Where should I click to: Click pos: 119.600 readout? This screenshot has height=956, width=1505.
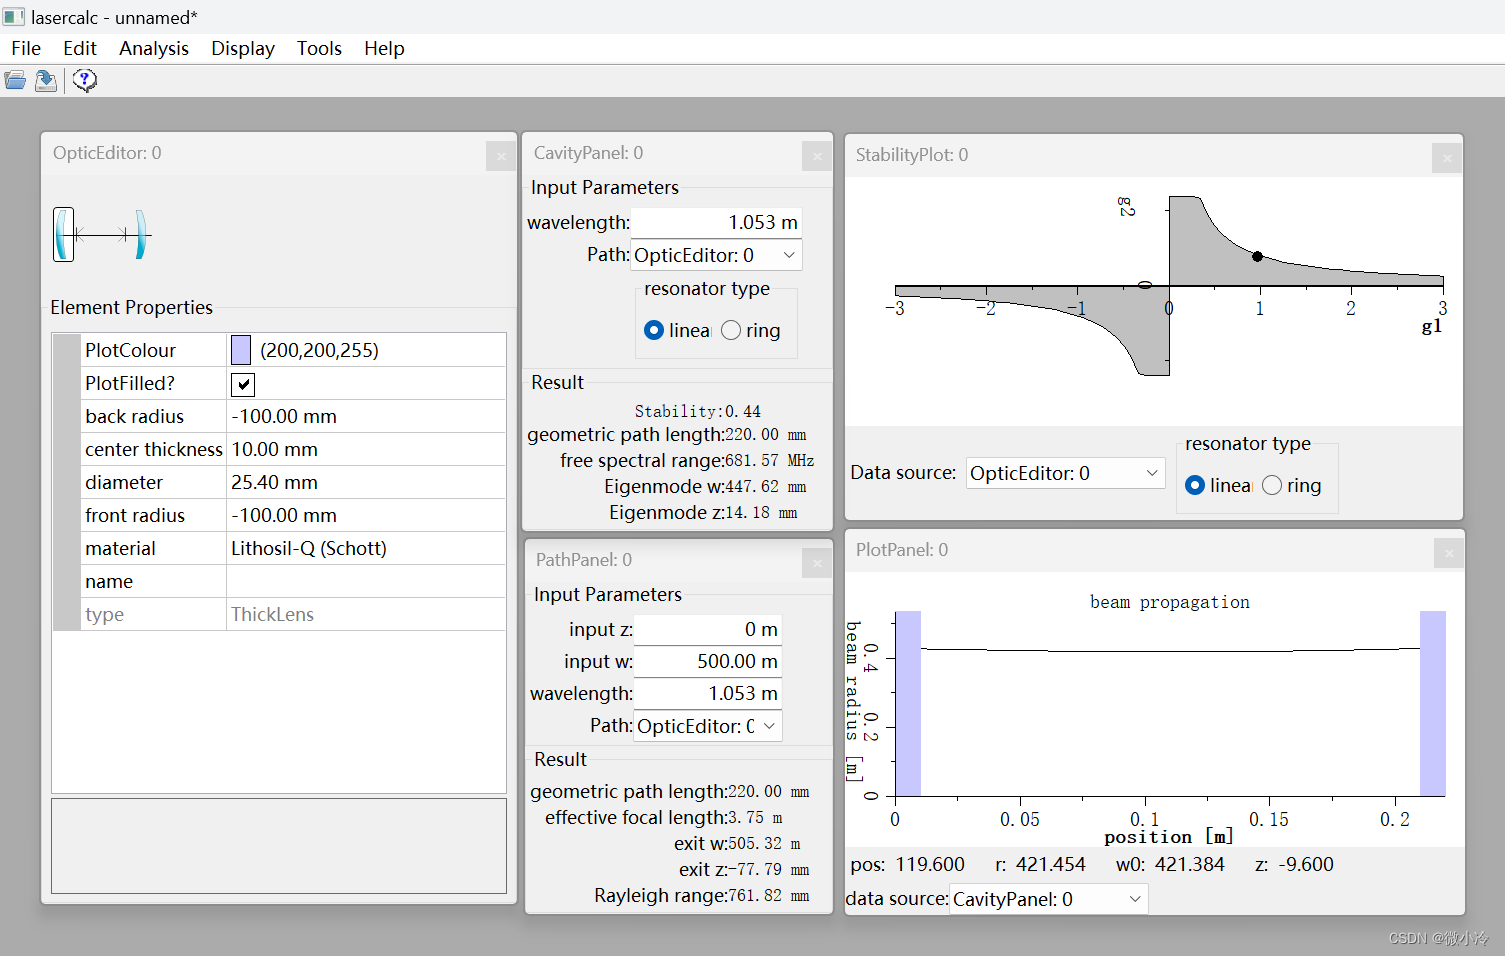[907, 864]
